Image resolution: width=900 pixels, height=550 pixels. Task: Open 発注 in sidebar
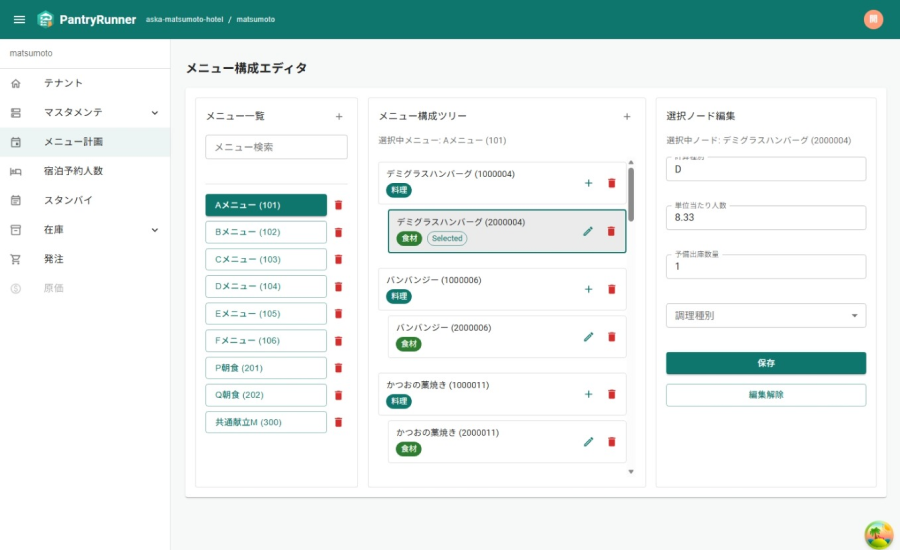point(85,259)
